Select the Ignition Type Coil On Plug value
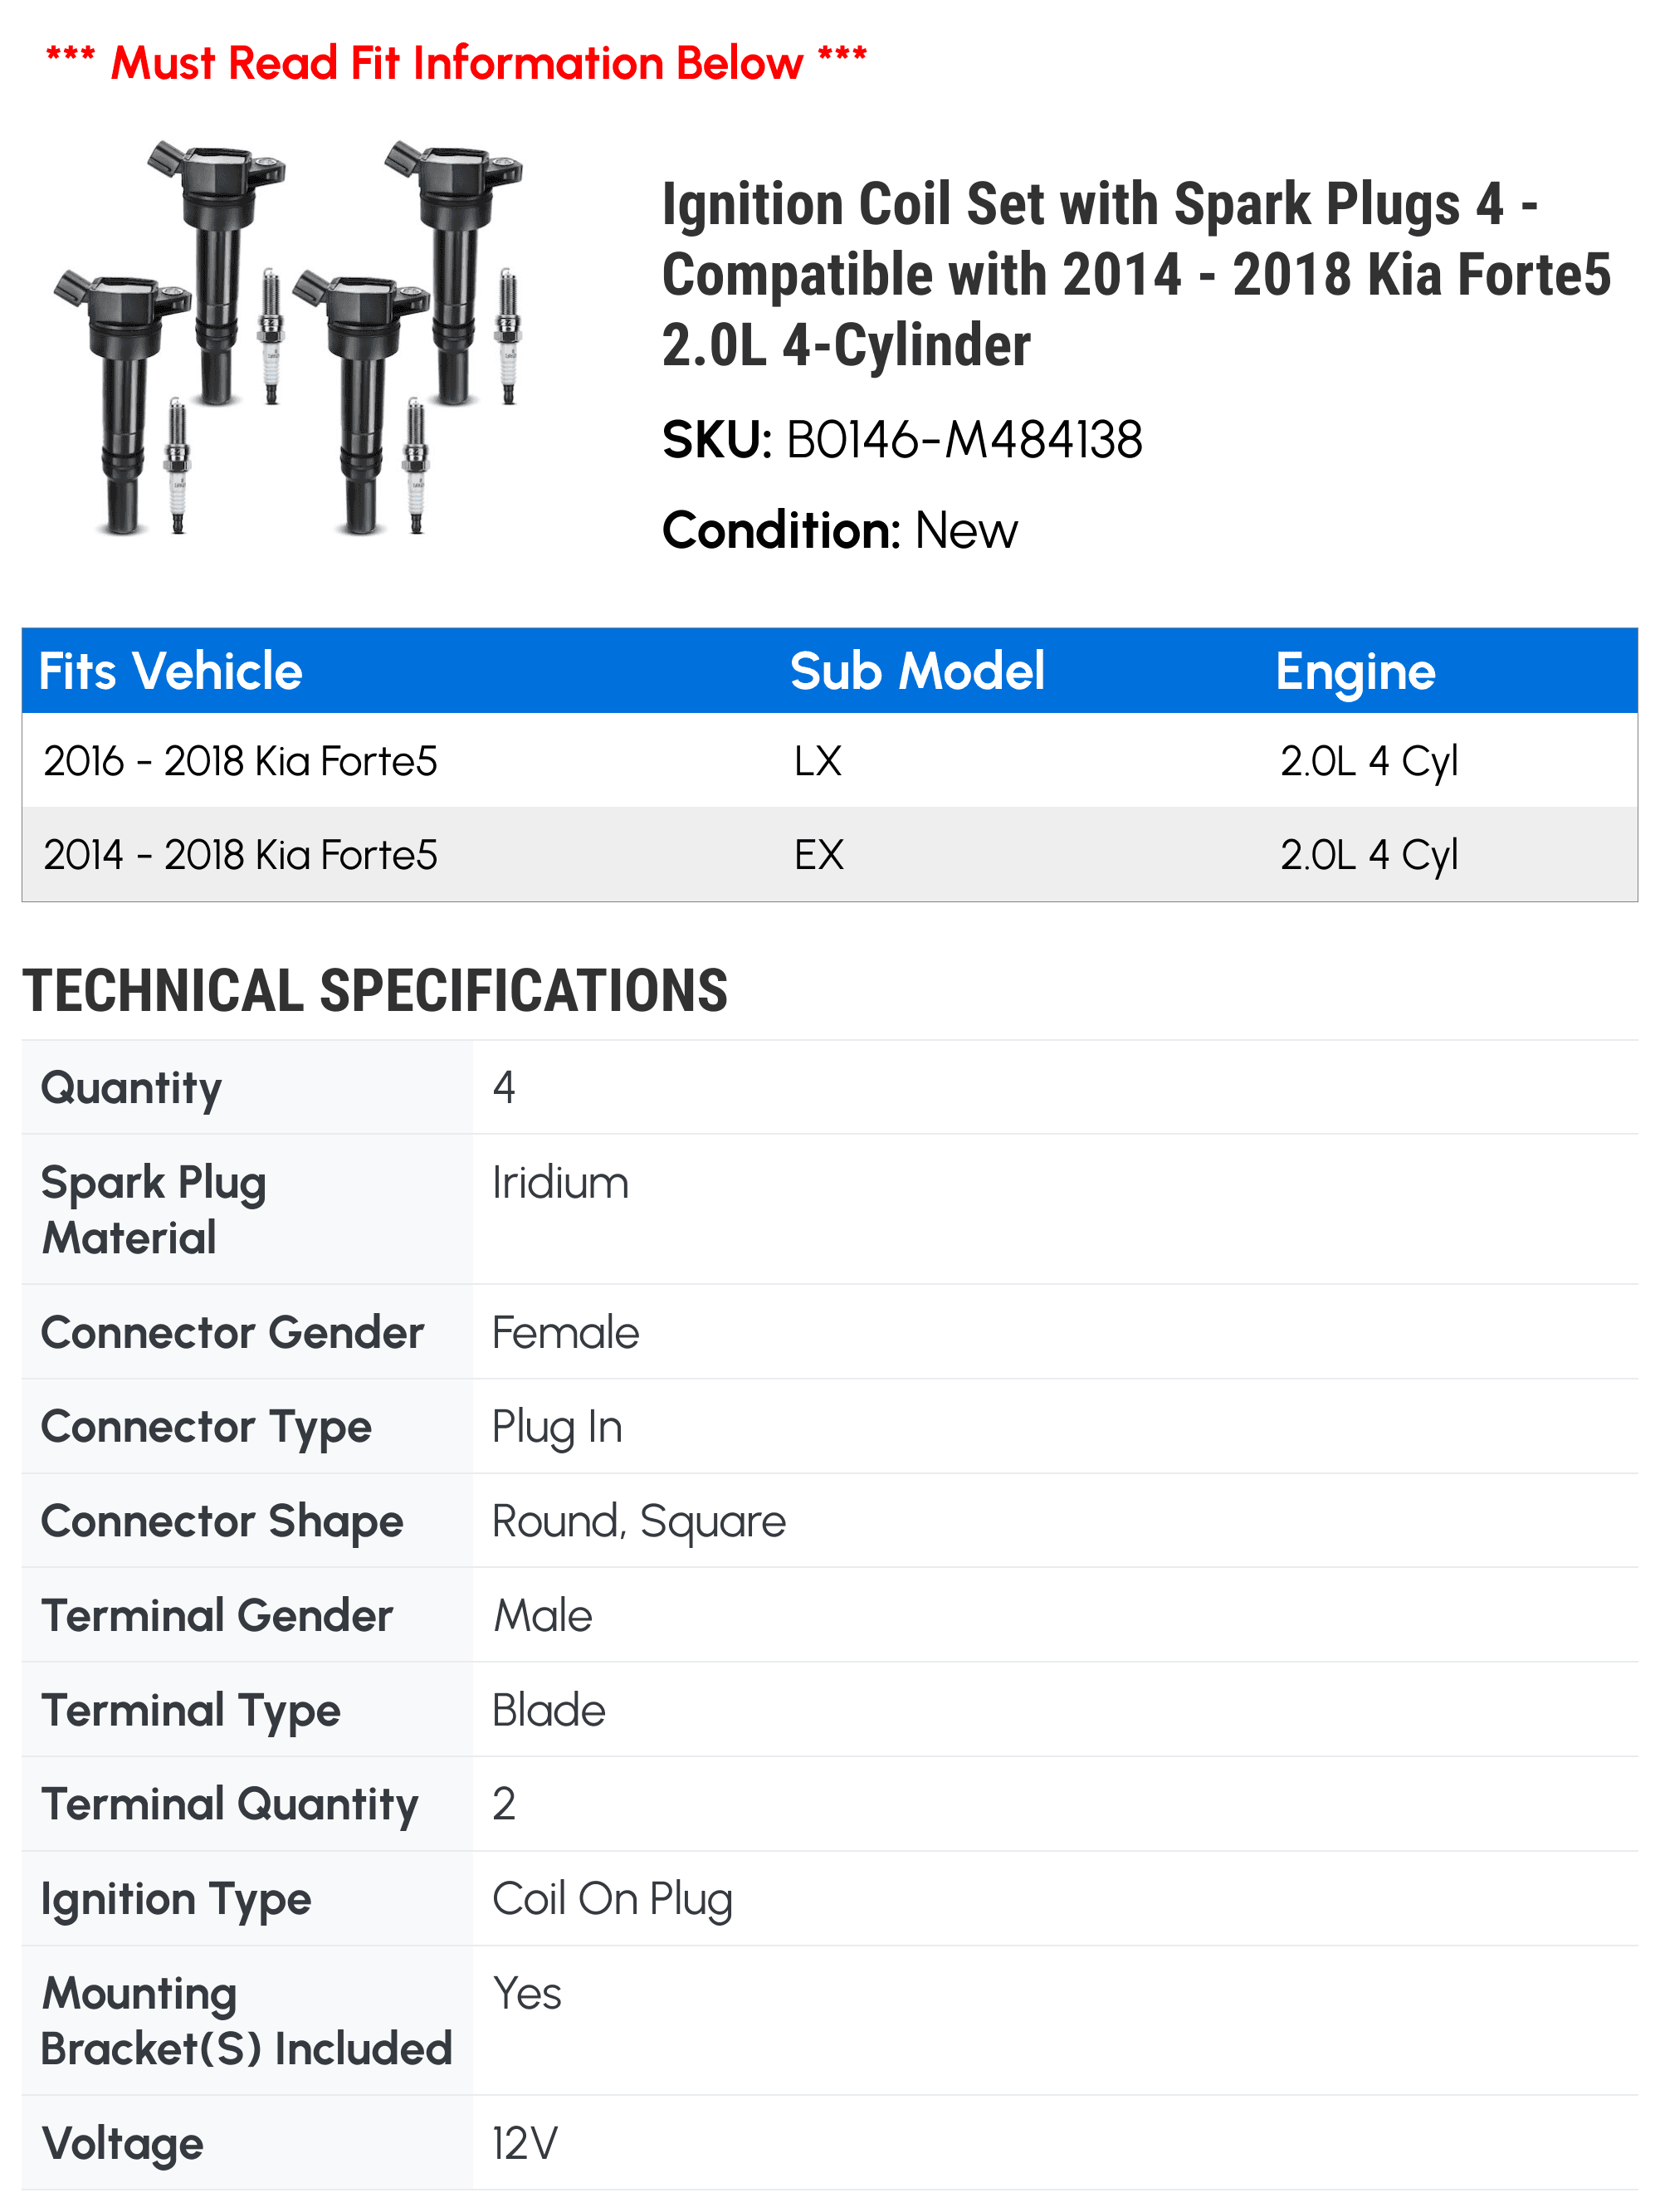1660x2212 pixels. [x=612, y=1899]
